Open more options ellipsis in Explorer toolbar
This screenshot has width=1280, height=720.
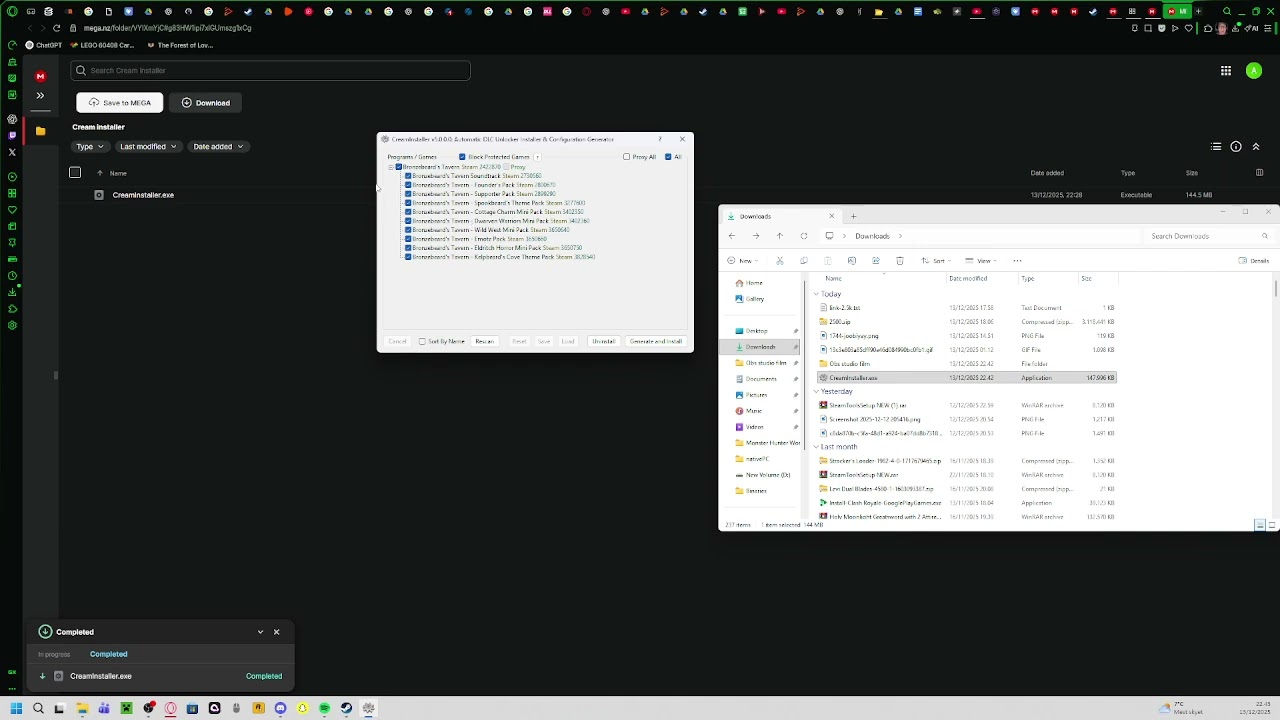click(x=1017, y=261)
